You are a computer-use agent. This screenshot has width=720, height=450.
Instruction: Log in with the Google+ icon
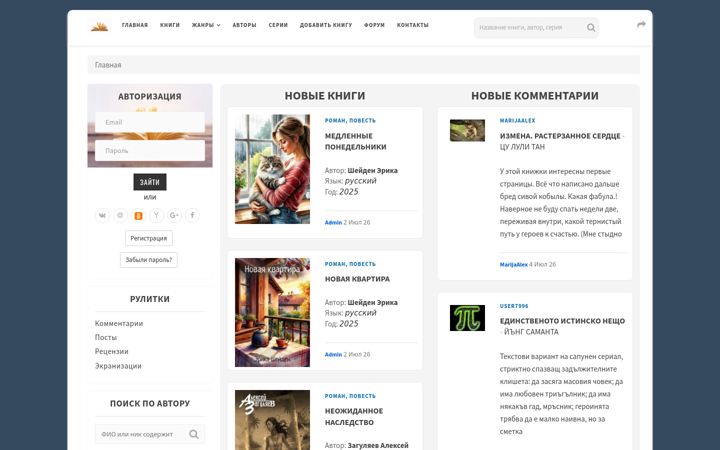[174, 215]
